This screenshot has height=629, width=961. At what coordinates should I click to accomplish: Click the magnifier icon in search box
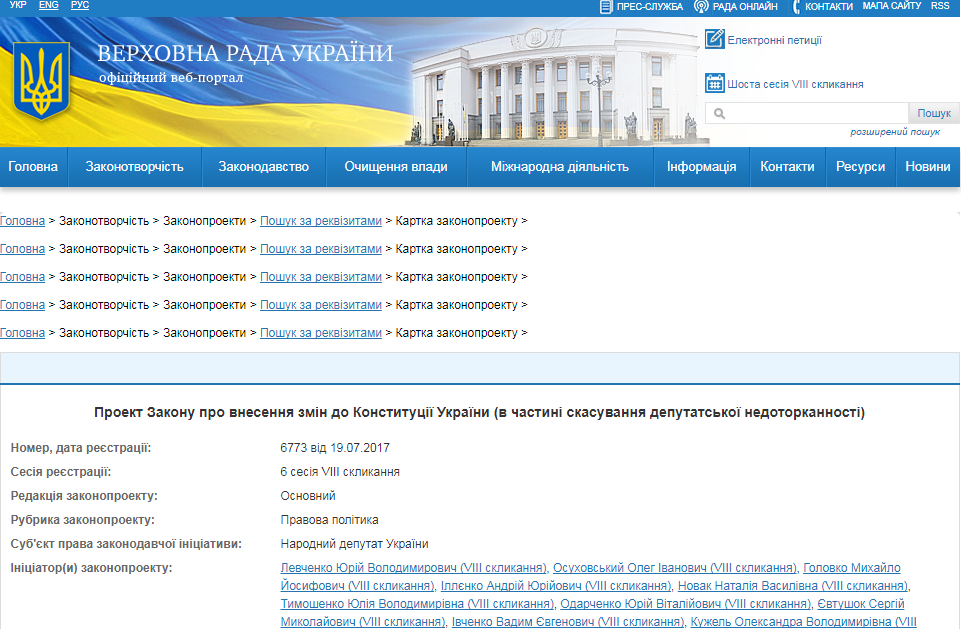click(x=720, y=113)
